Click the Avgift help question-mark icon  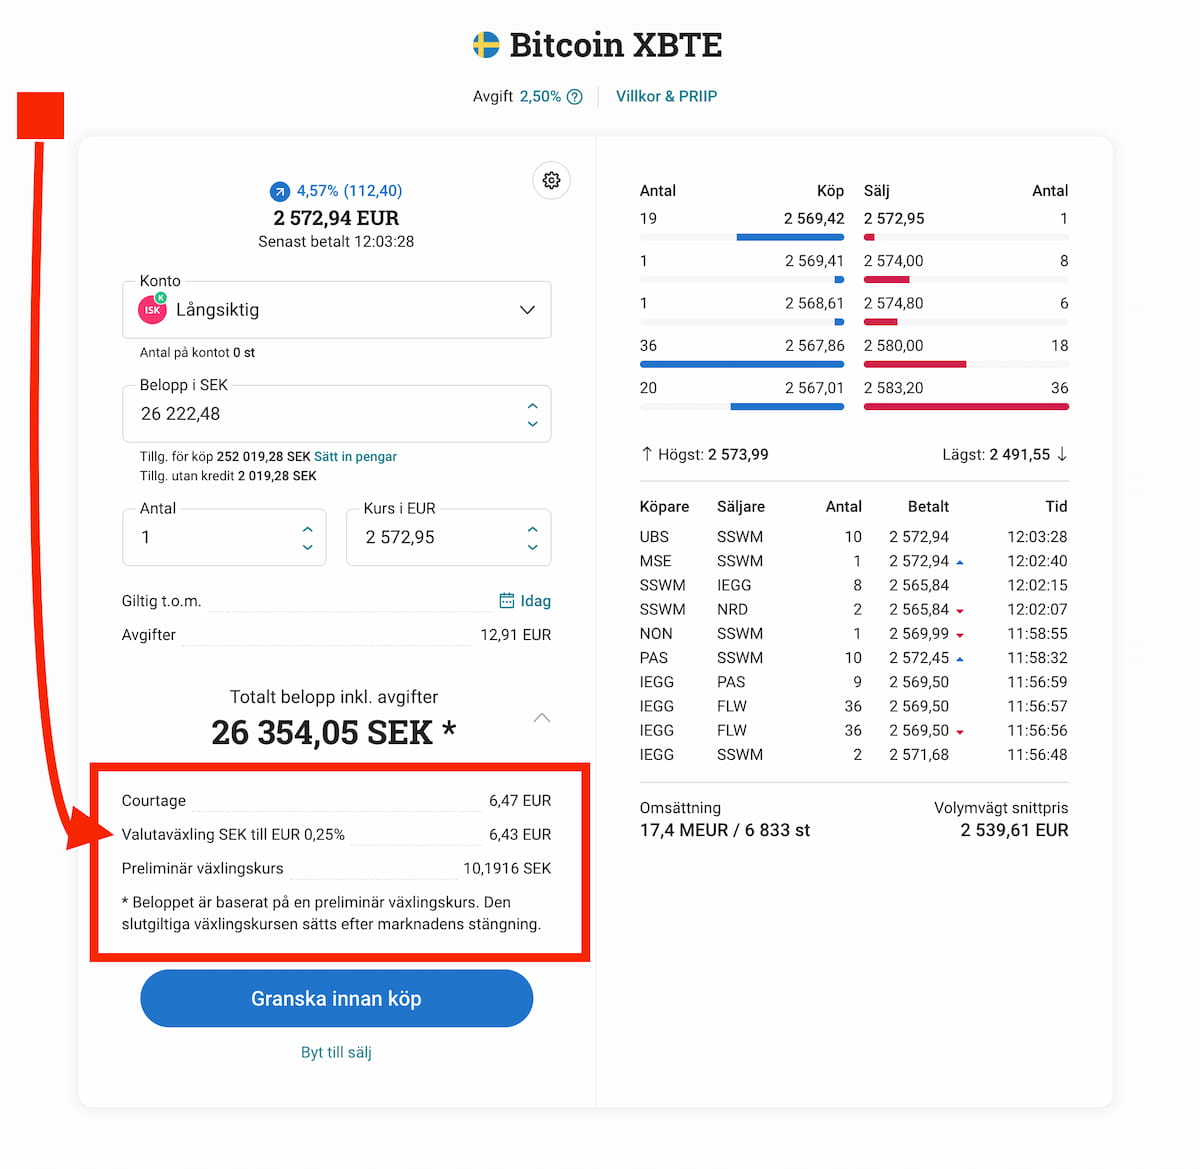(575, 97)
